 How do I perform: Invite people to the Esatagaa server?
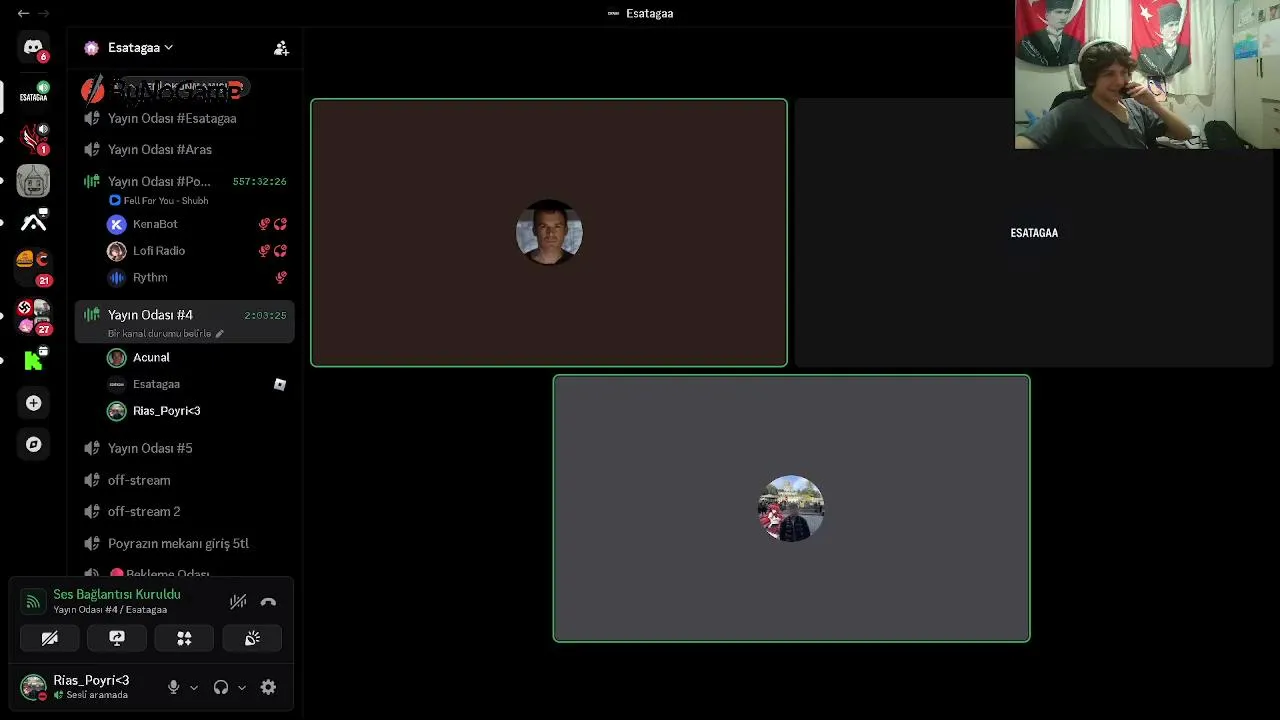[x=281, y=48]
